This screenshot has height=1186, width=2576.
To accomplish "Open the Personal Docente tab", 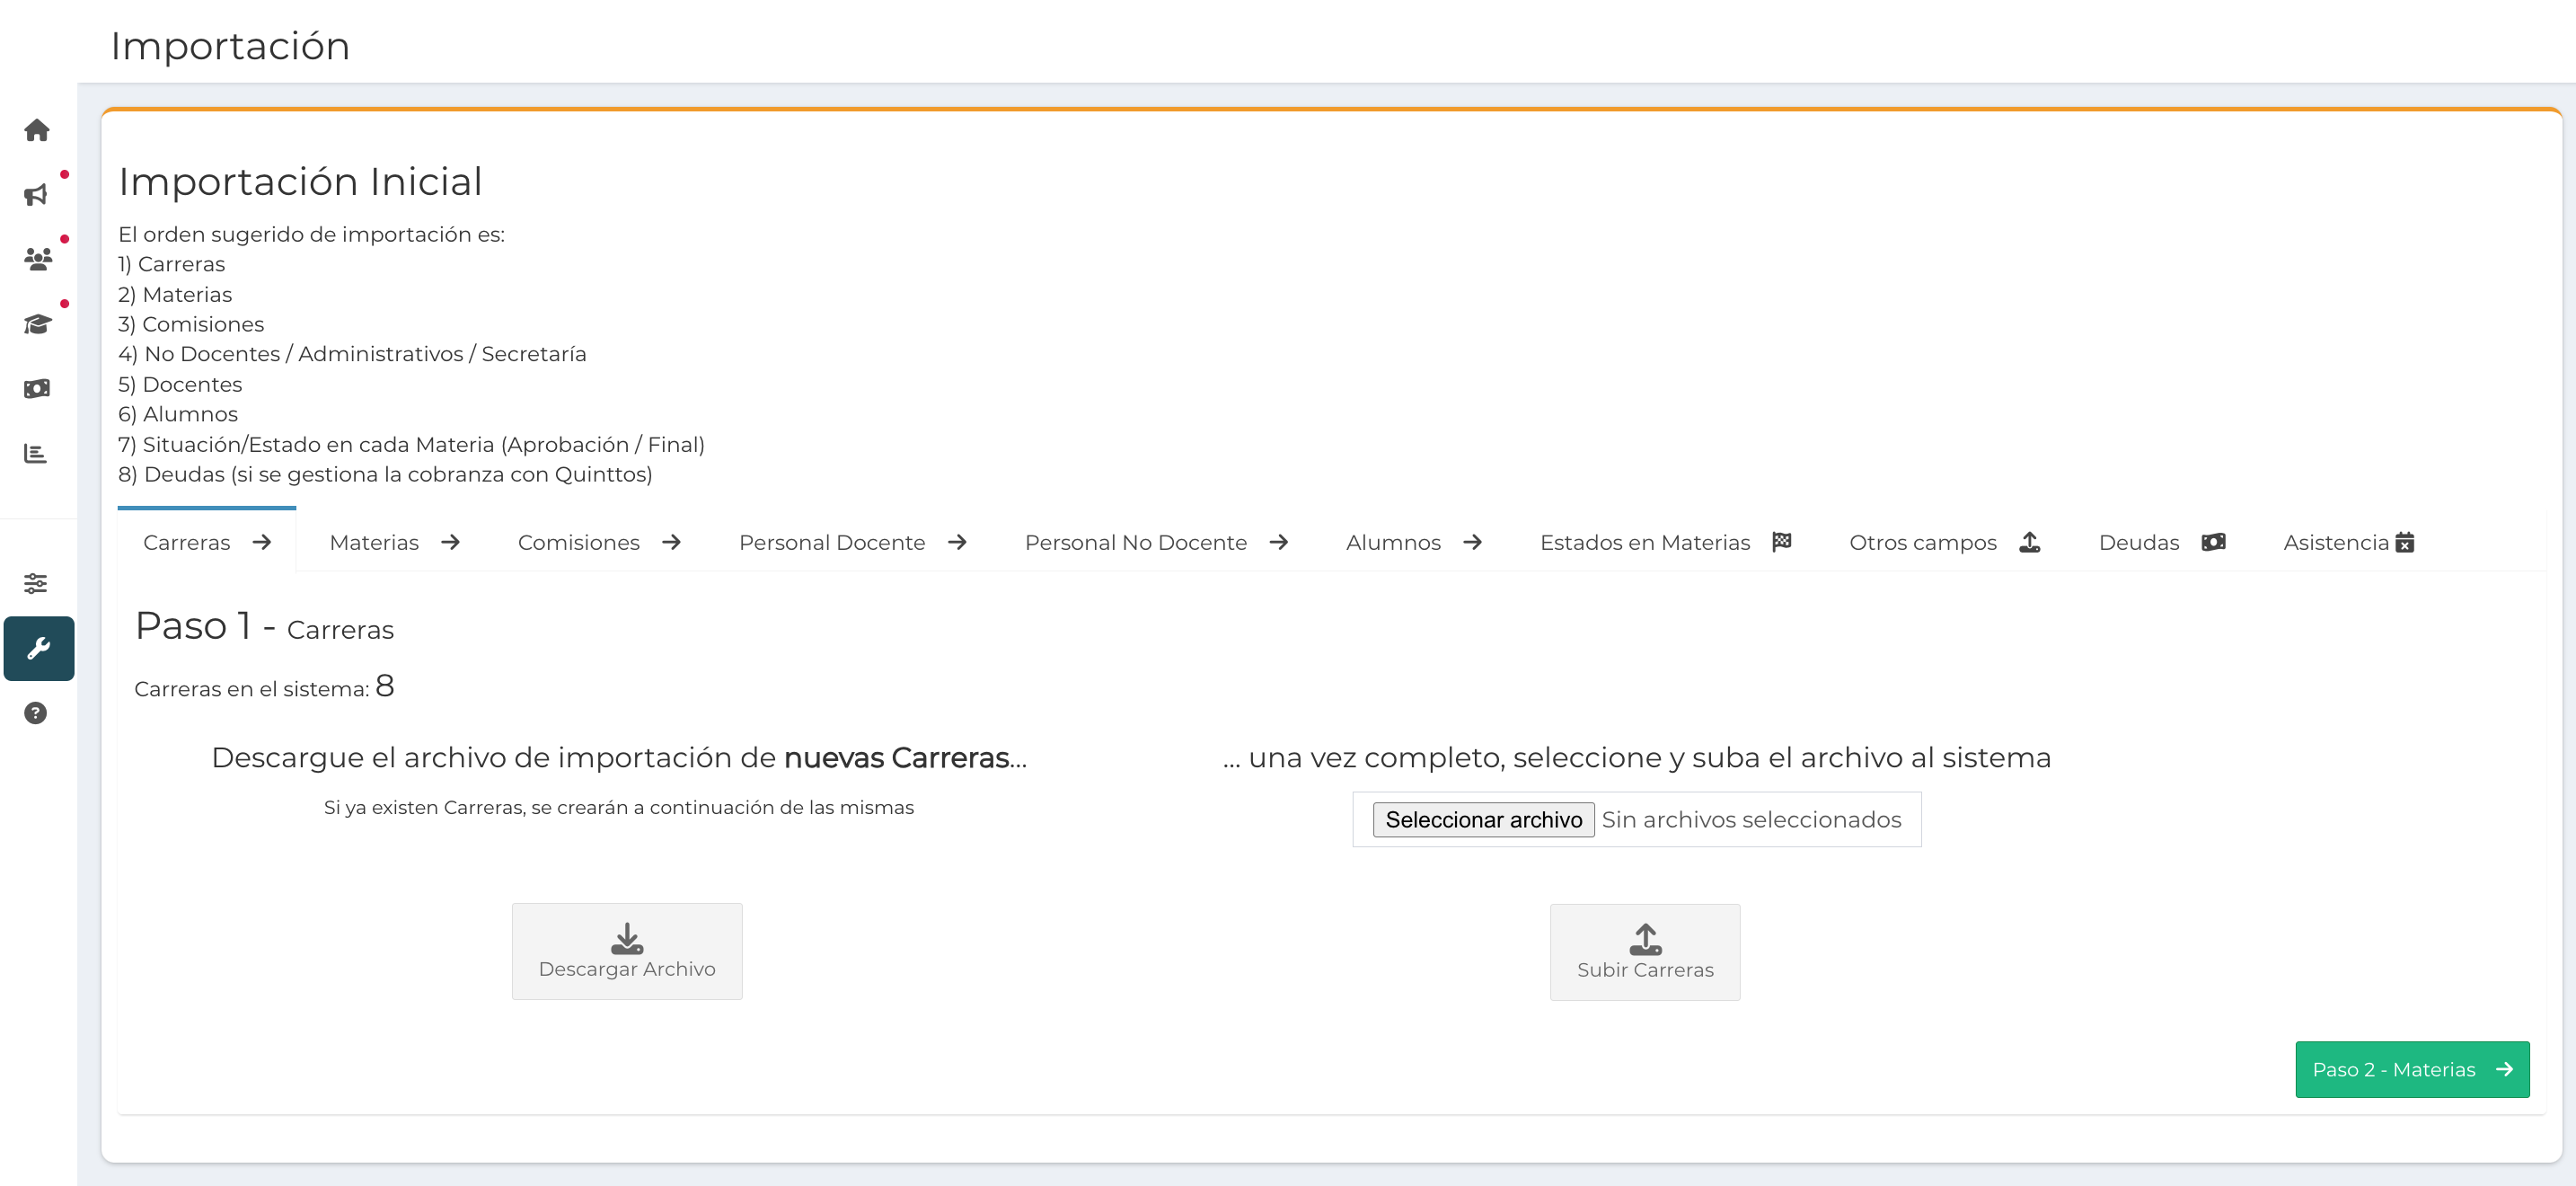I will (x=851, y=542).
